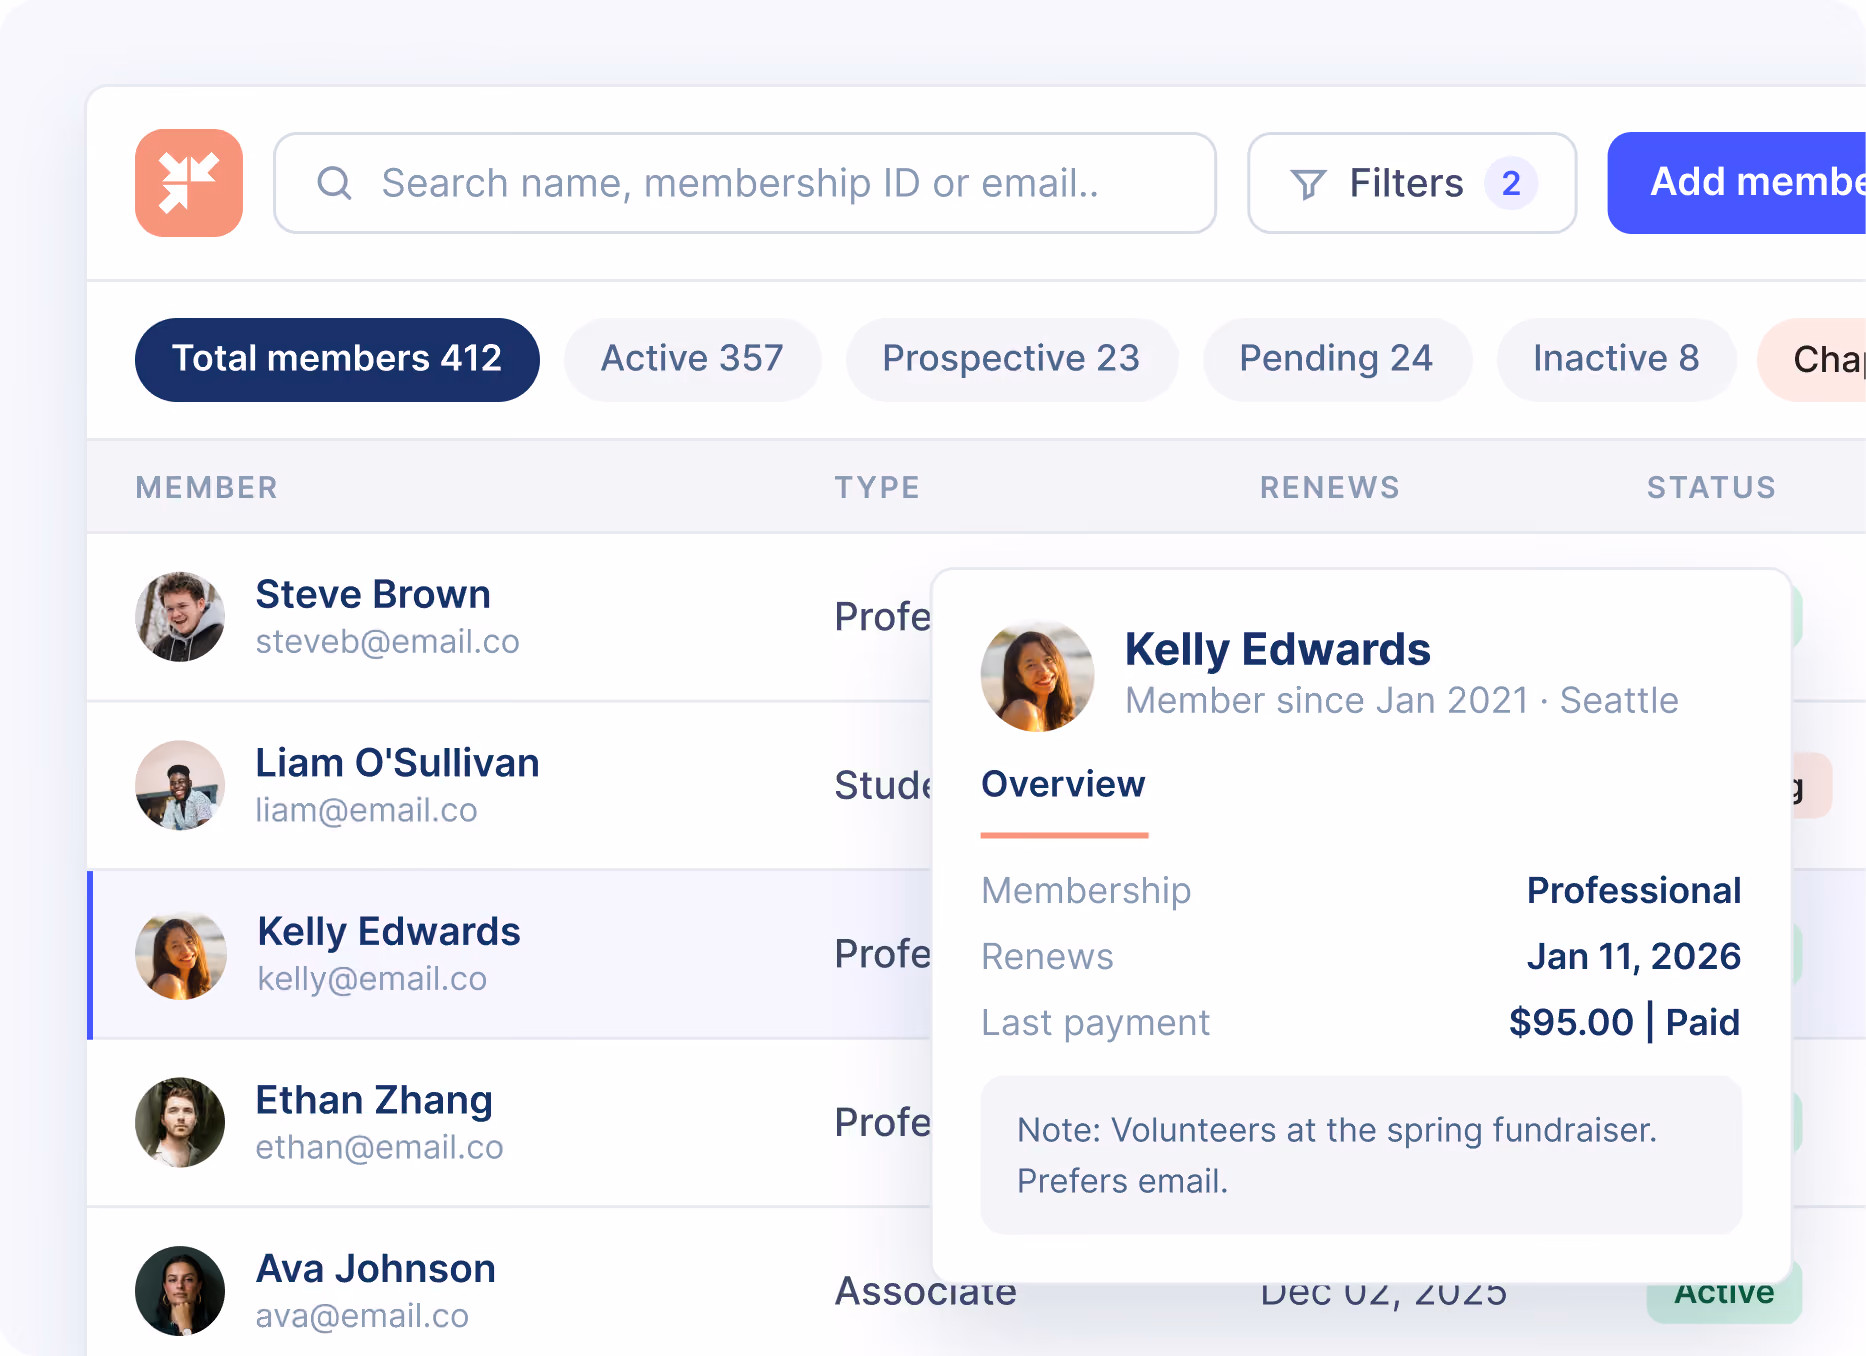Switch to Overview tab in popup
The image size is (1866, 1356).
[1063, 785]
